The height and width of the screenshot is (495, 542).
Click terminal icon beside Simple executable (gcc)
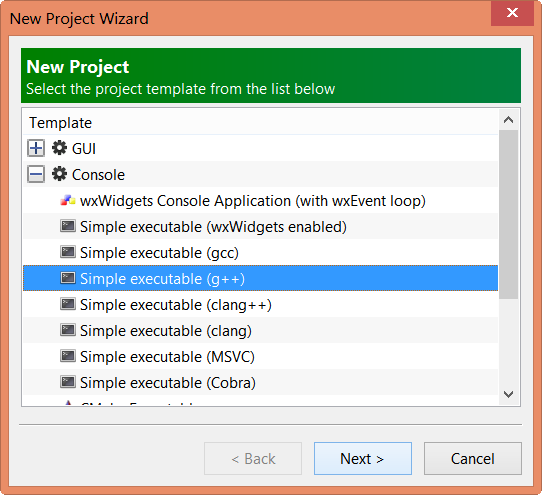point(68,252)
